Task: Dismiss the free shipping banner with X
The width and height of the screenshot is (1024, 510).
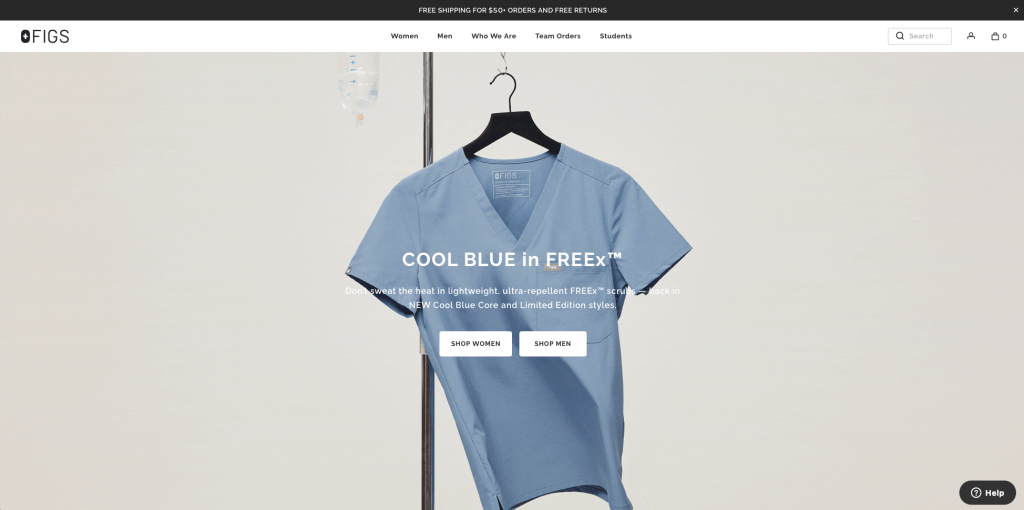Action: pyautogui.click(x=1016, y=10)
